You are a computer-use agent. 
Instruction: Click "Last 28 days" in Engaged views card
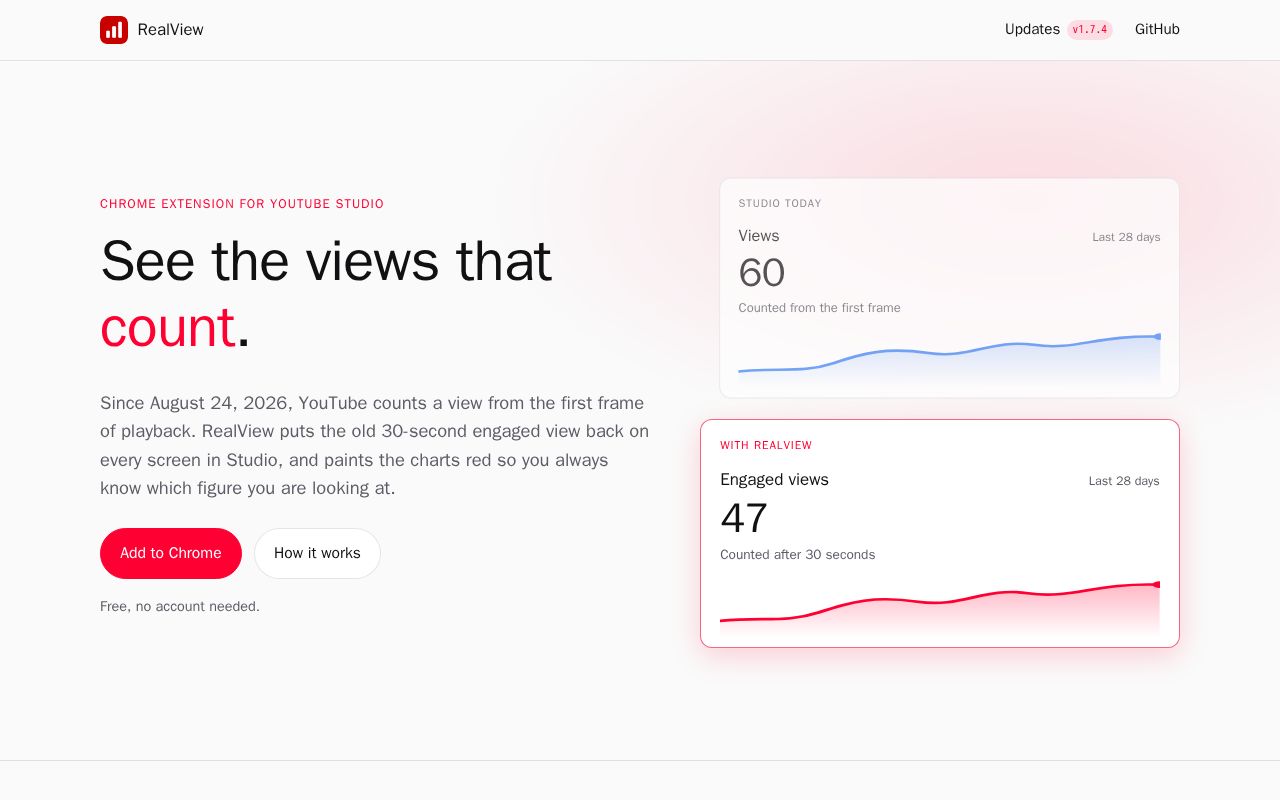coord(1124,481)
